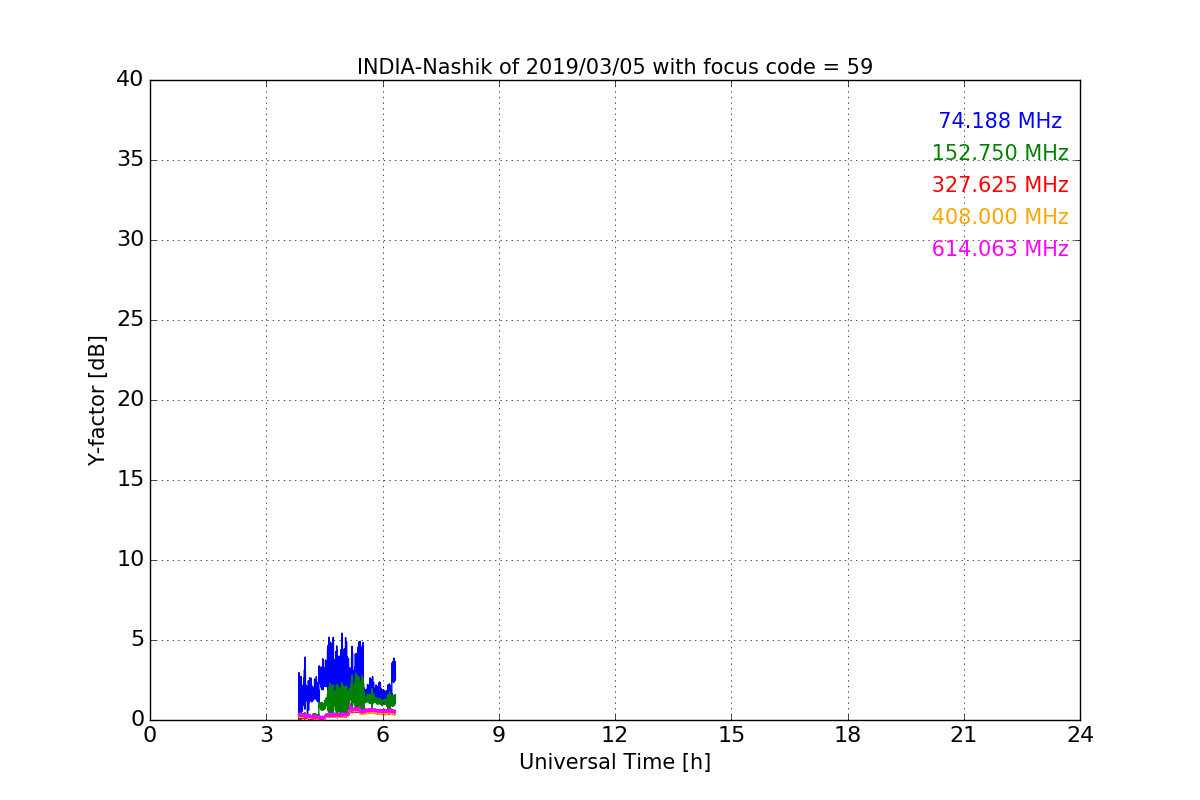Image resolution: width=1200 pixels, height=800 pixels.
Task: Click the plot title INDIA-Nashik of 2019/03/05
Action: (615, 67)
